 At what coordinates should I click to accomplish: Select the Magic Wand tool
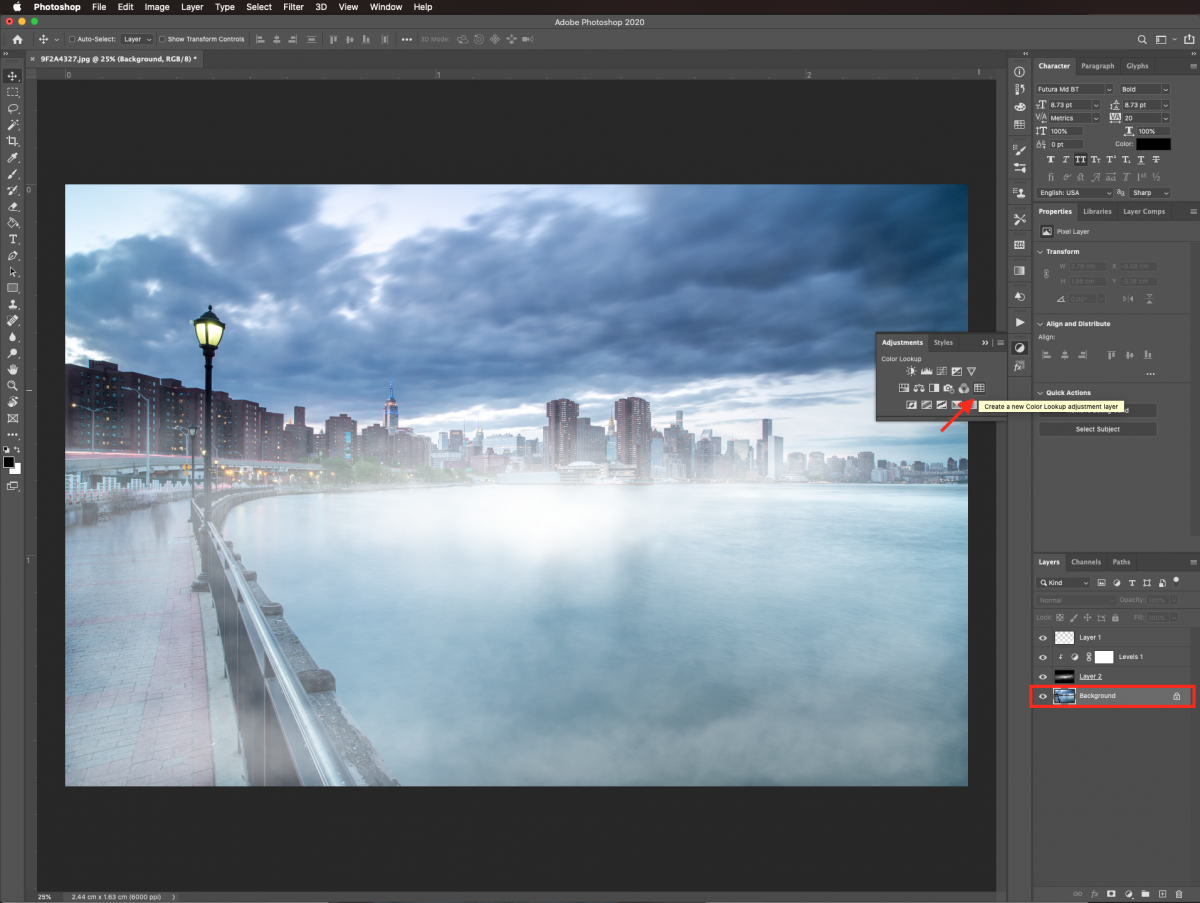click(13, 125)
